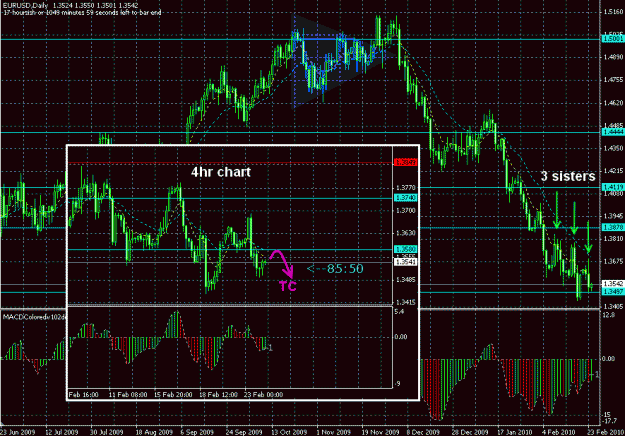
Task: Click the 0.00 label on the inset MACD scale
Action: tap(401, 337)
